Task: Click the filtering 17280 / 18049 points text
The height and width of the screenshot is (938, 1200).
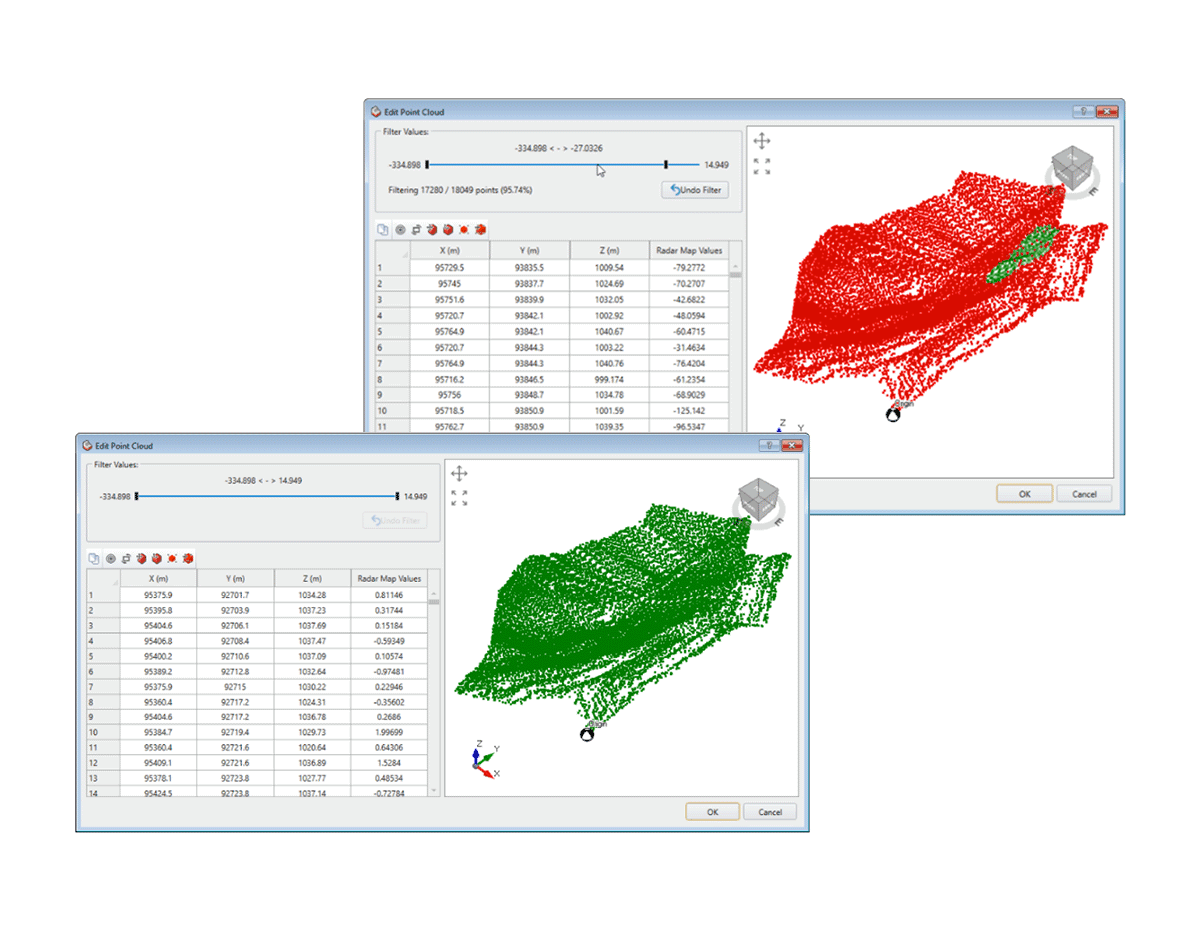Action: [460, 189]
